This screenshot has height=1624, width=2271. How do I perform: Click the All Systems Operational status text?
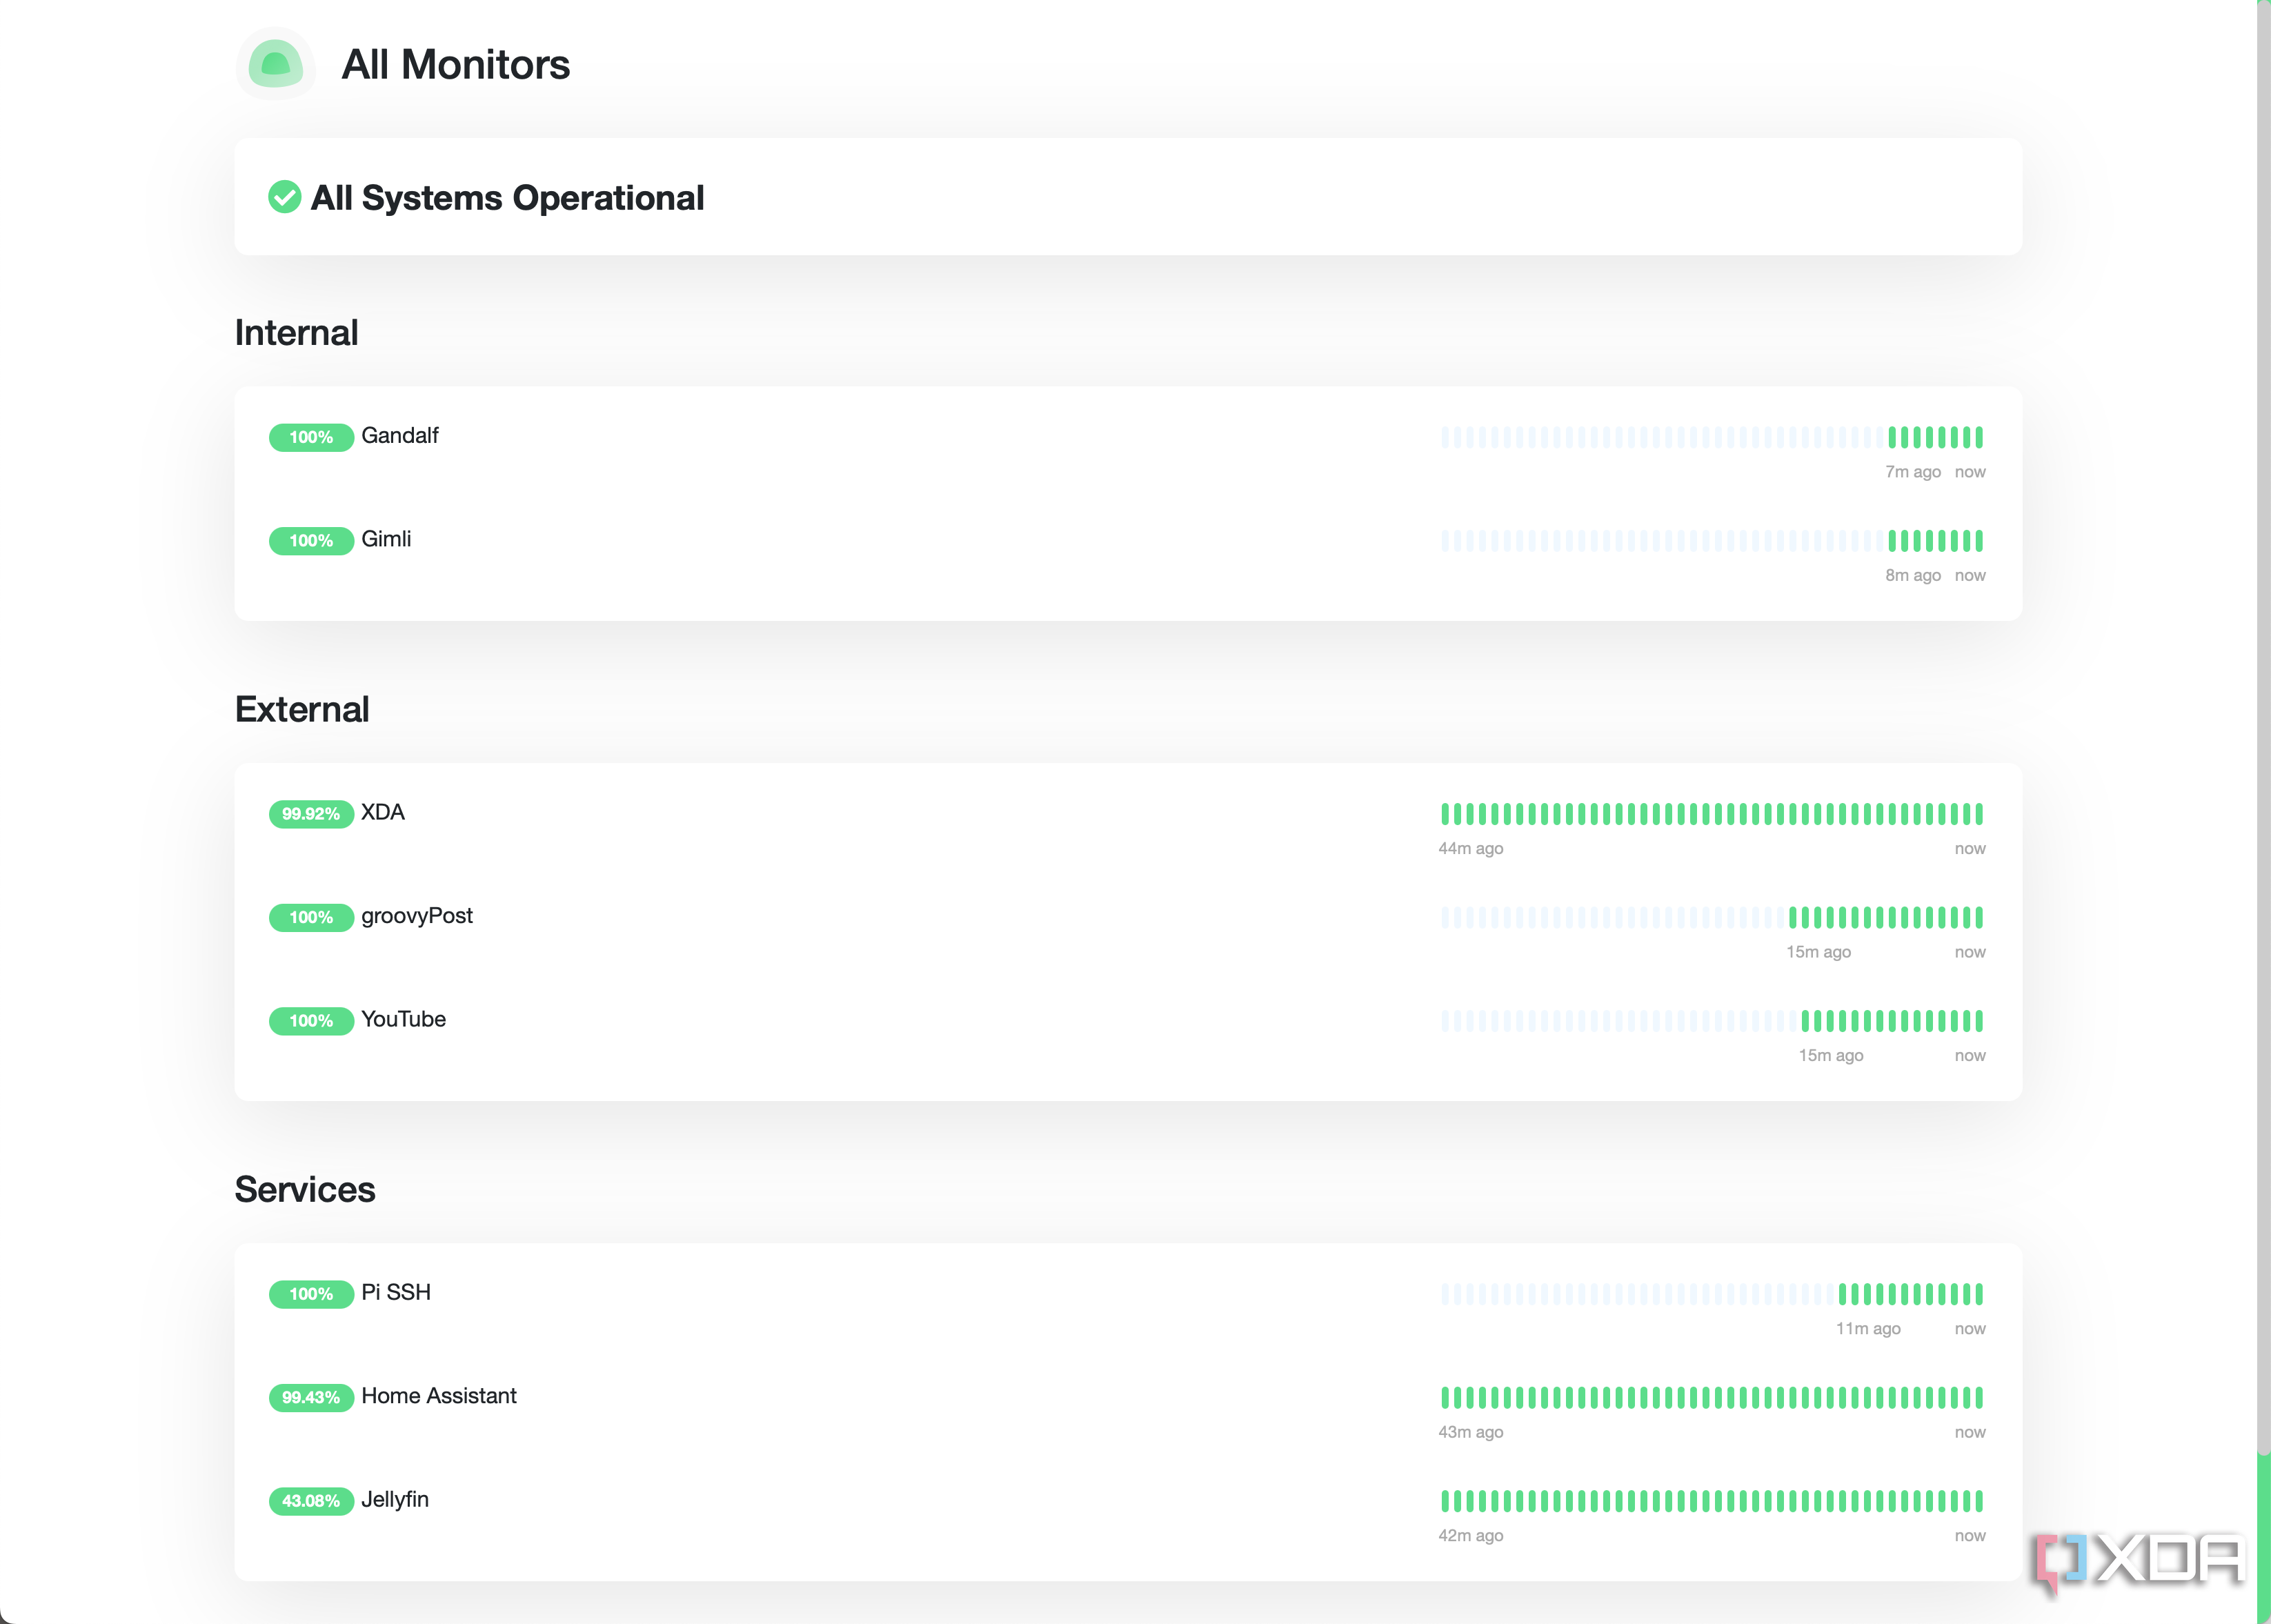507,198
